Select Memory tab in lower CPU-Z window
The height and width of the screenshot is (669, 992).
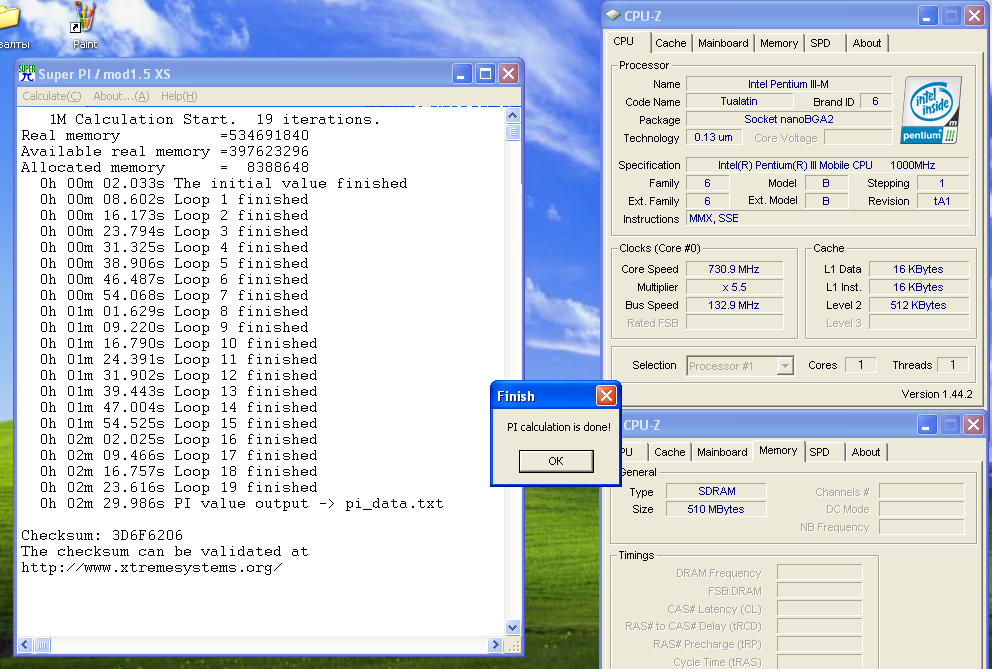click(x=778, y=450)
